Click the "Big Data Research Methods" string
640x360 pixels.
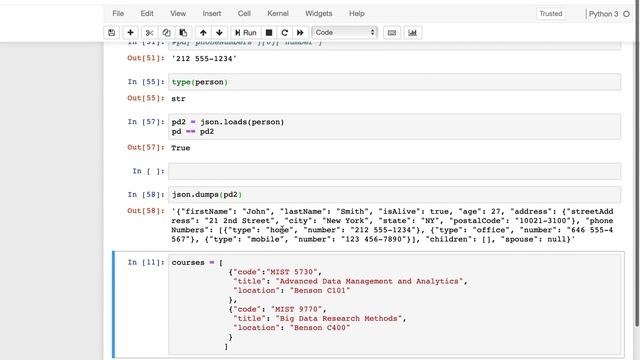(339, 318)
